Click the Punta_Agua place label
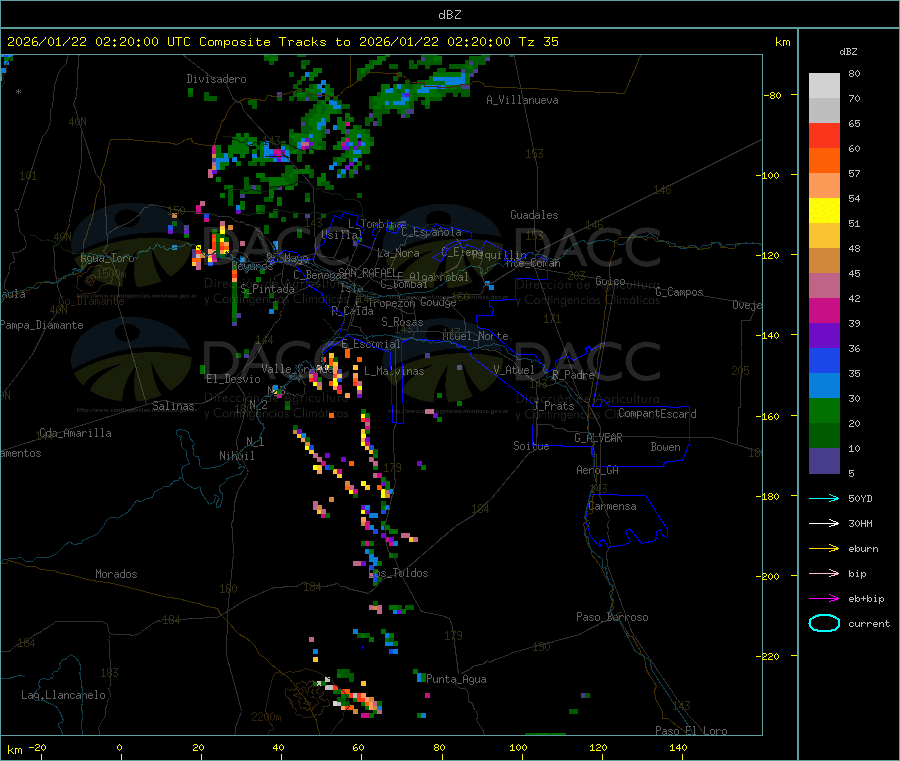900x761 pixels. point(456,679)
